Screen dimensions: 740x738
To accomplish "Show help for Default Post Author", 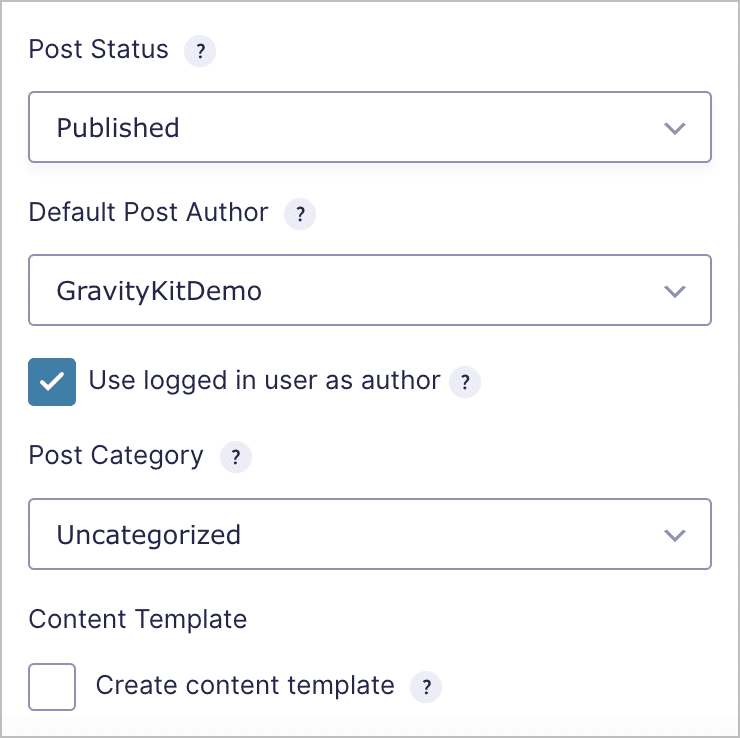I will tap(300, 214).
